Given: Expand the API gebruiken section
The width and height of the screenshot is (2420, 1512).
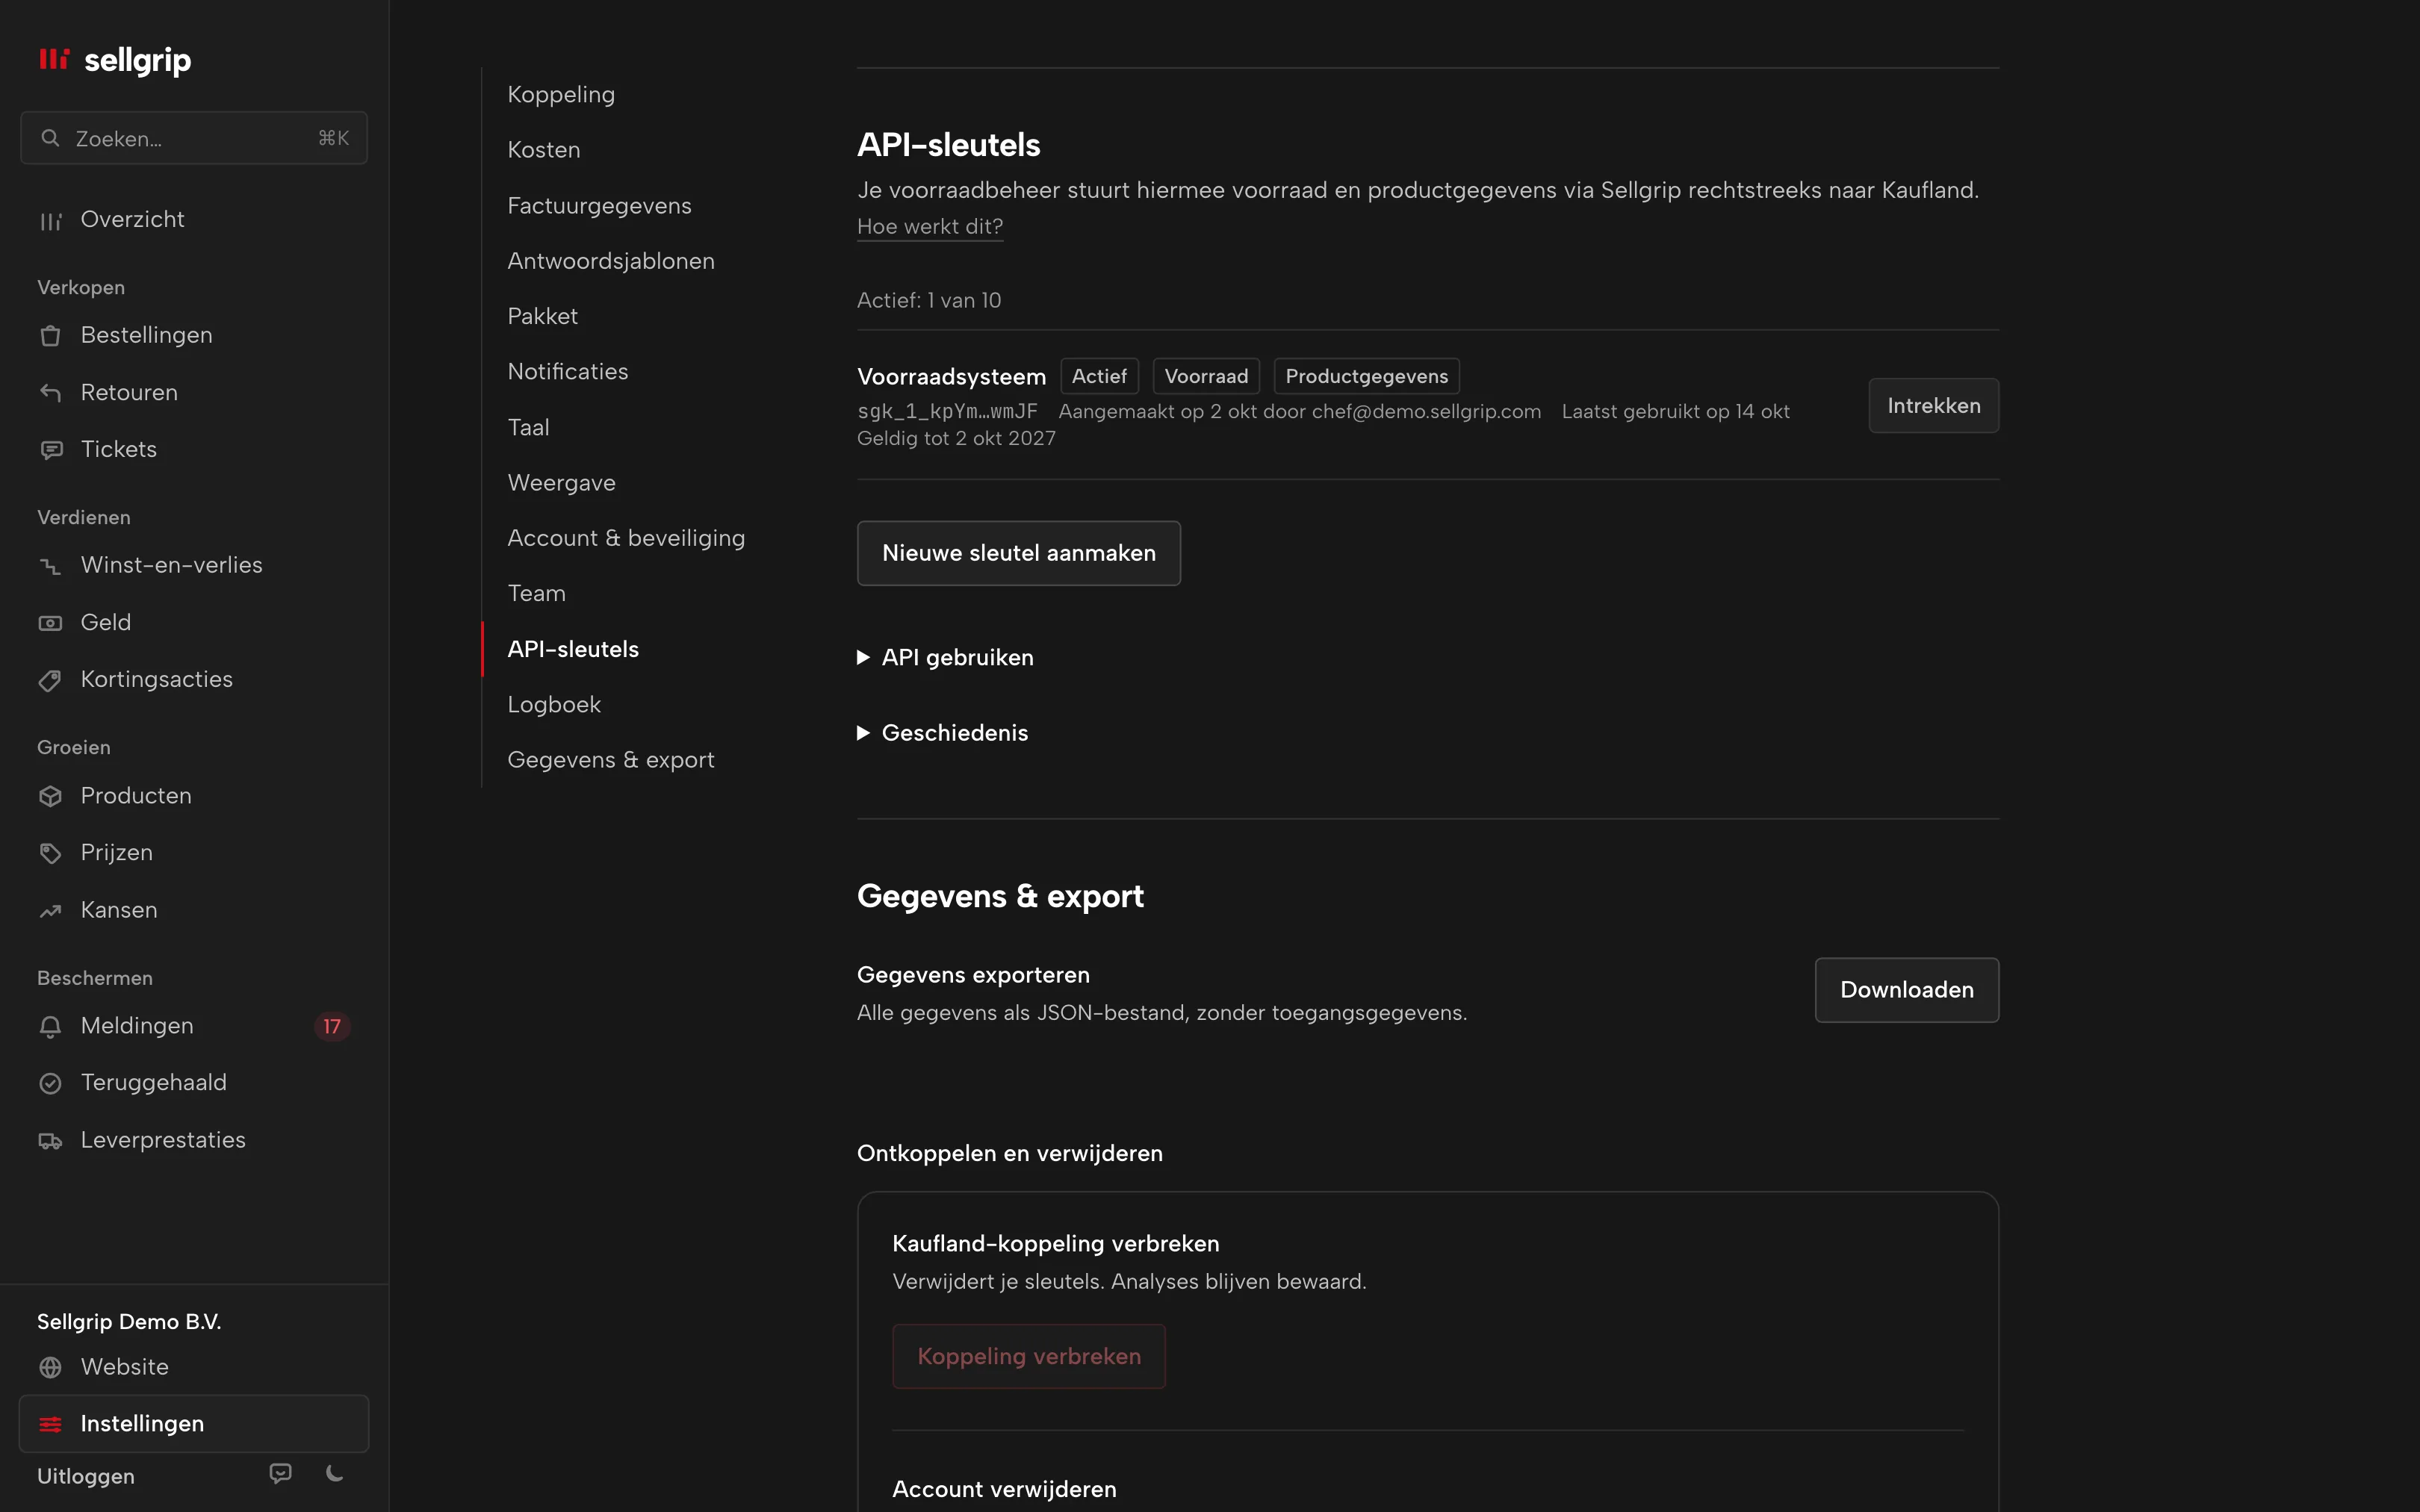Looking at the screenshot, I should pyautogui.click(x=946, y=657).
